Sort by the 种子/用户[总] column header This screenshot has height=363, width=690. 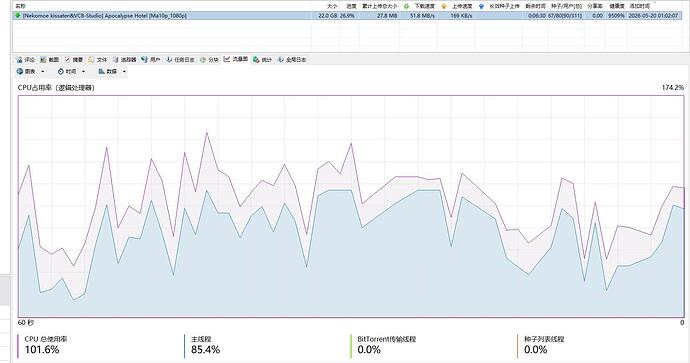click(x=566, y=6)
